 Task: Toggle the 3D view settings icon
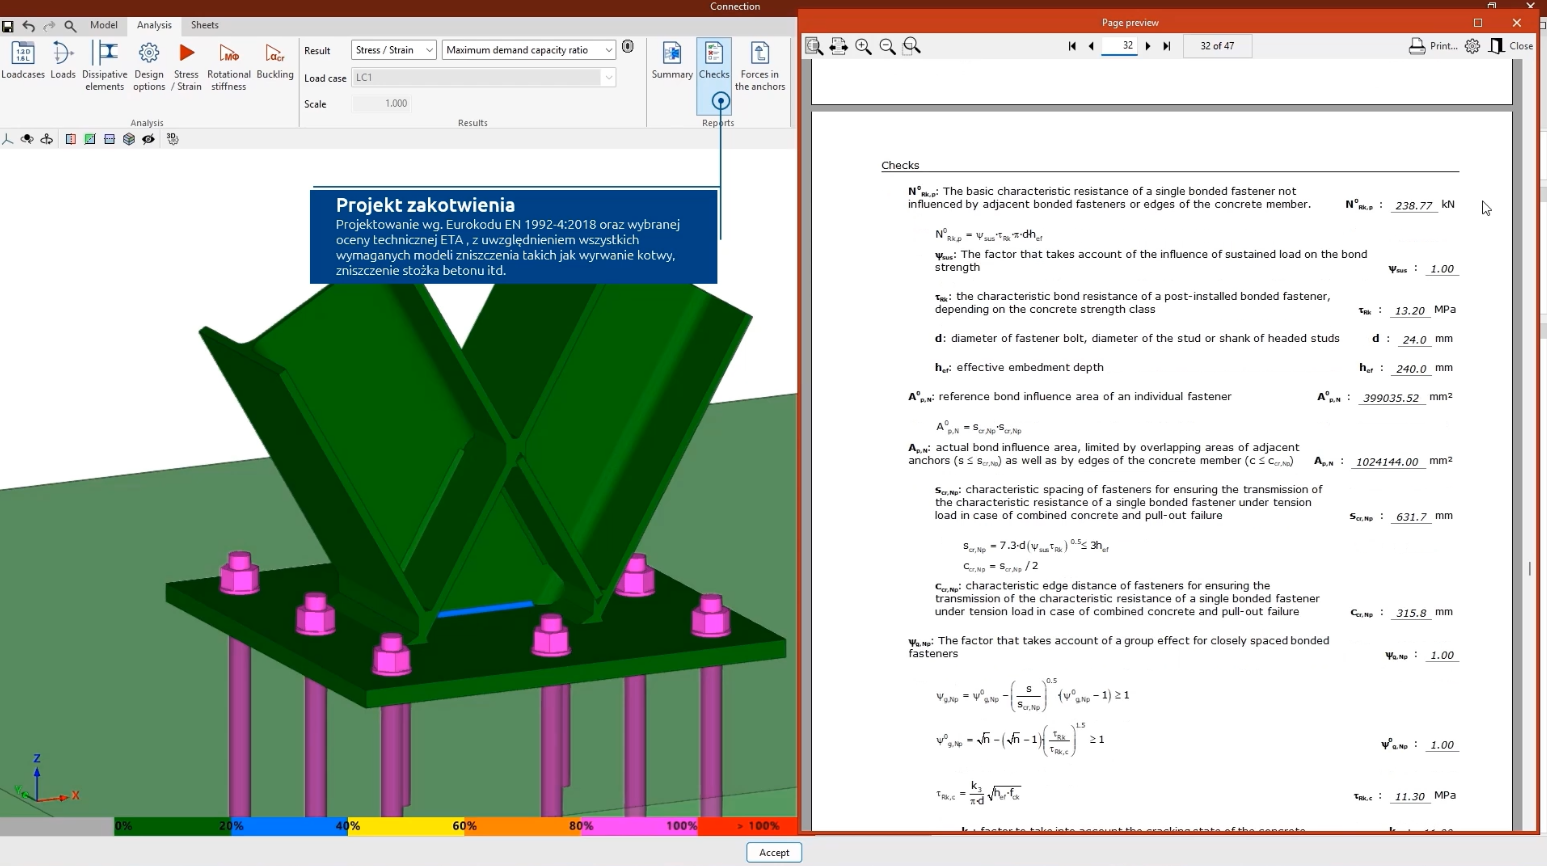[173, 139]
